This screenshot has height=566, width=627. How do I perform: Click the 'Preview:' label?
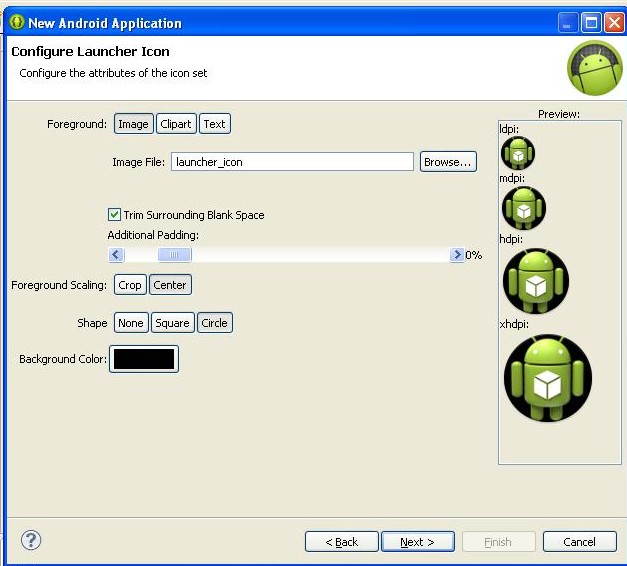click(x=559, y=114)
